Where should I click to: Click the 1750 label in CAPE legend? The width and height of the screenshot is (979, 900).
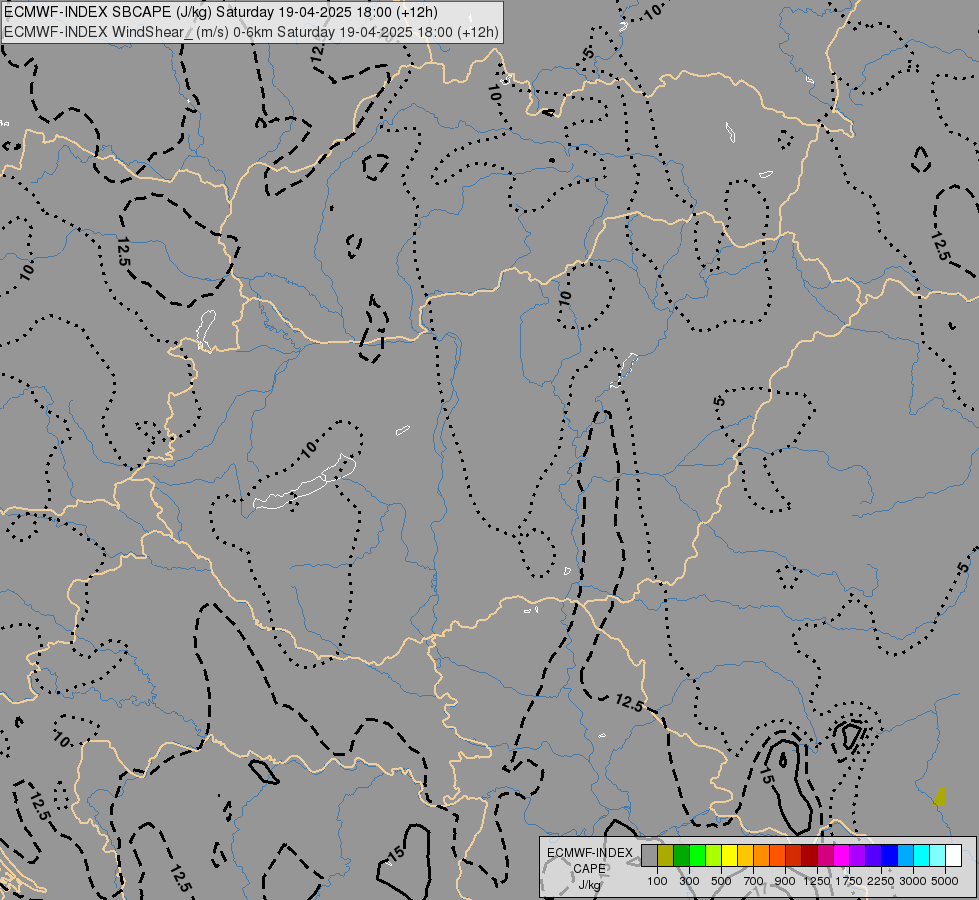pos(849,881)
